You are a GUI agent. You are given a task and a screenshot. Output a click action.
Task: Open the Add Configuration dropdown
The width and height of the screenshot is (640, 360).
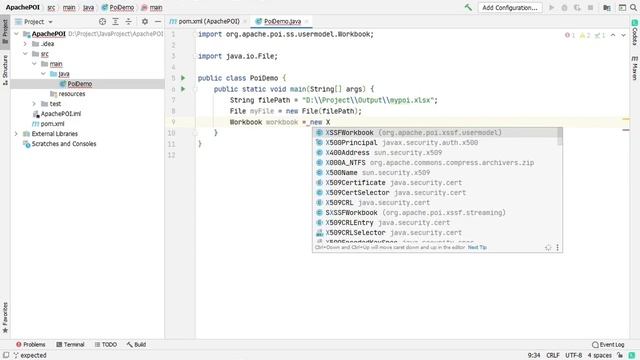pyautogui.click(x=510, y=7)
